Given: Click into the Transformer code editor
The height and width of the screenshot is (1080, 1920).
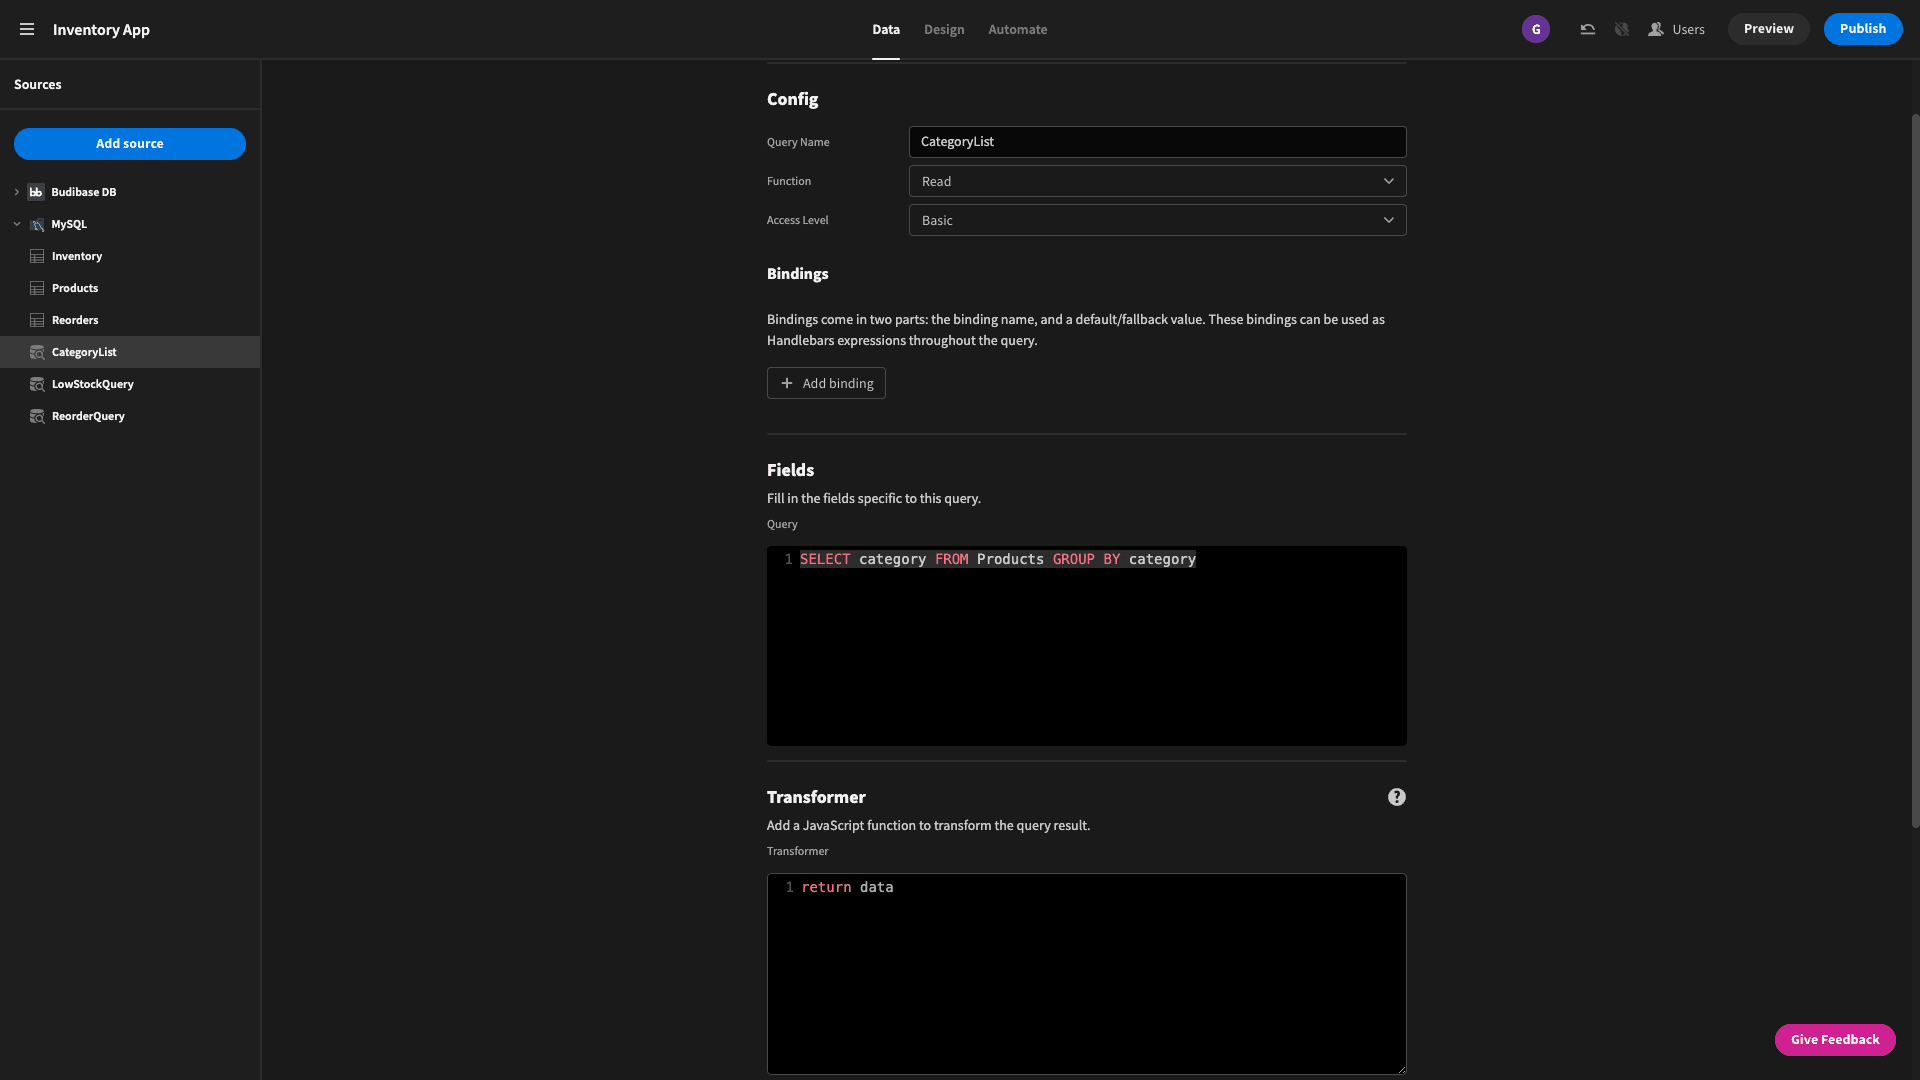Looking at the screenshot, I should coord(1086,974).
